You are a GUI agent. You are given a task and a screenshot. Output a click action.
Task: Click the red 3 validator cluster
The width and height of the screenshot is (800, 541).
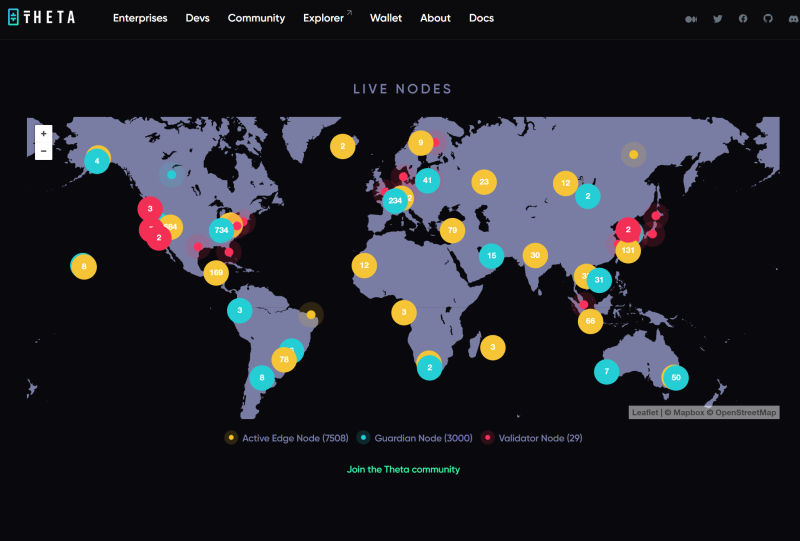(x=150, y=209)
